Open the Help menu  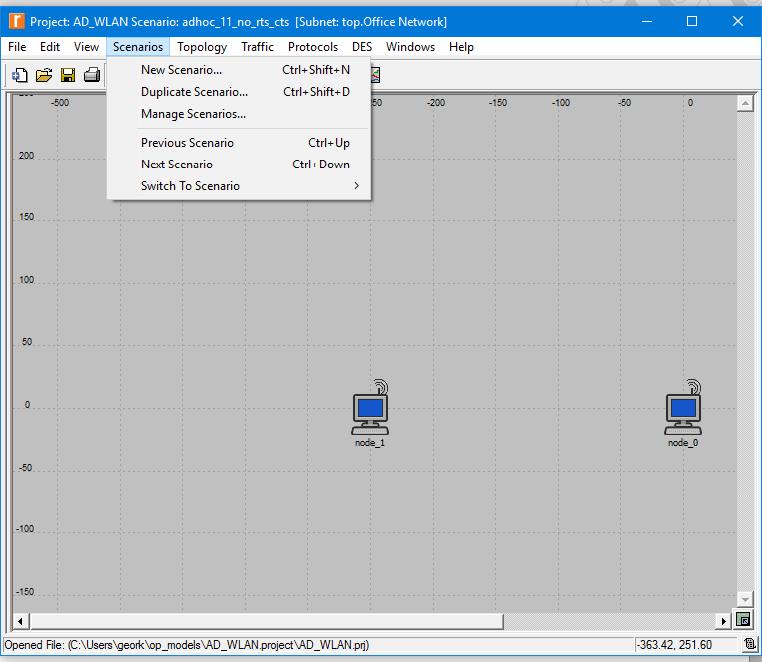(461, 47)
